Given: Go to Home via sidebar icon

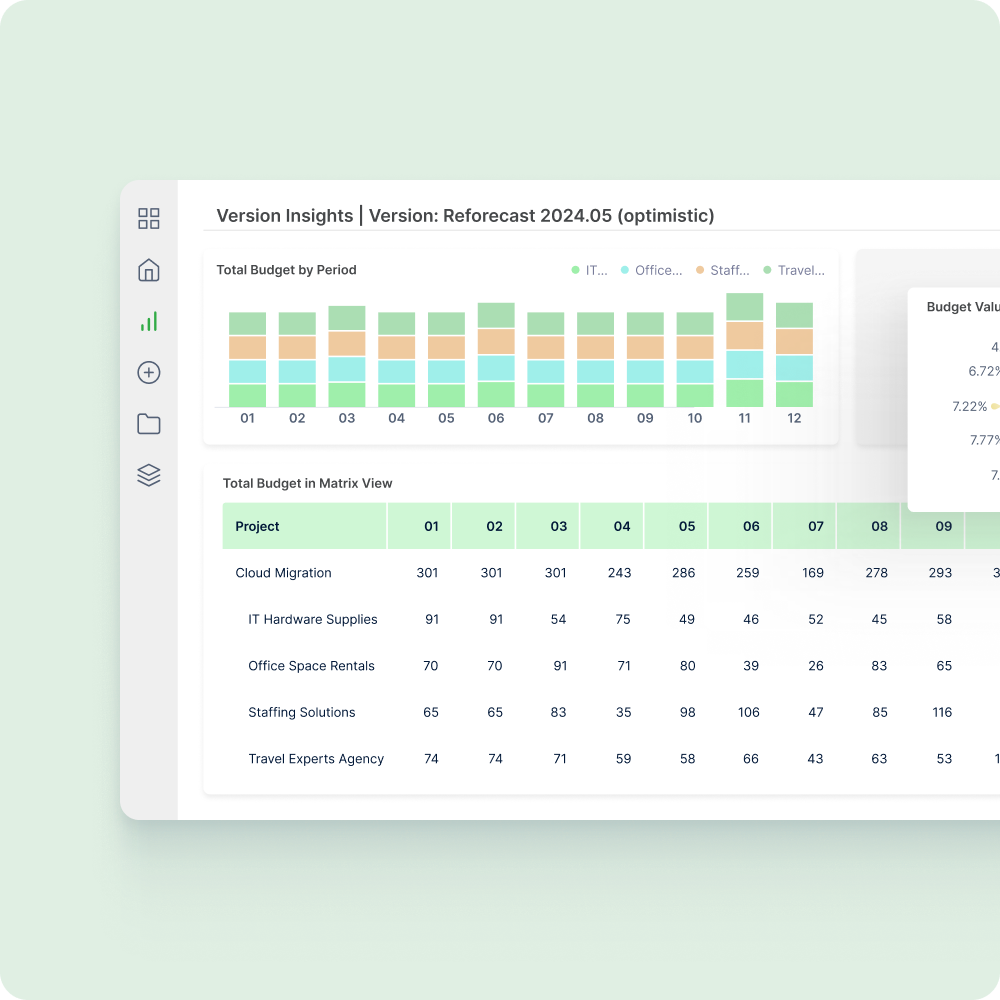Looking at the screenshot, I should coord(149,270).
